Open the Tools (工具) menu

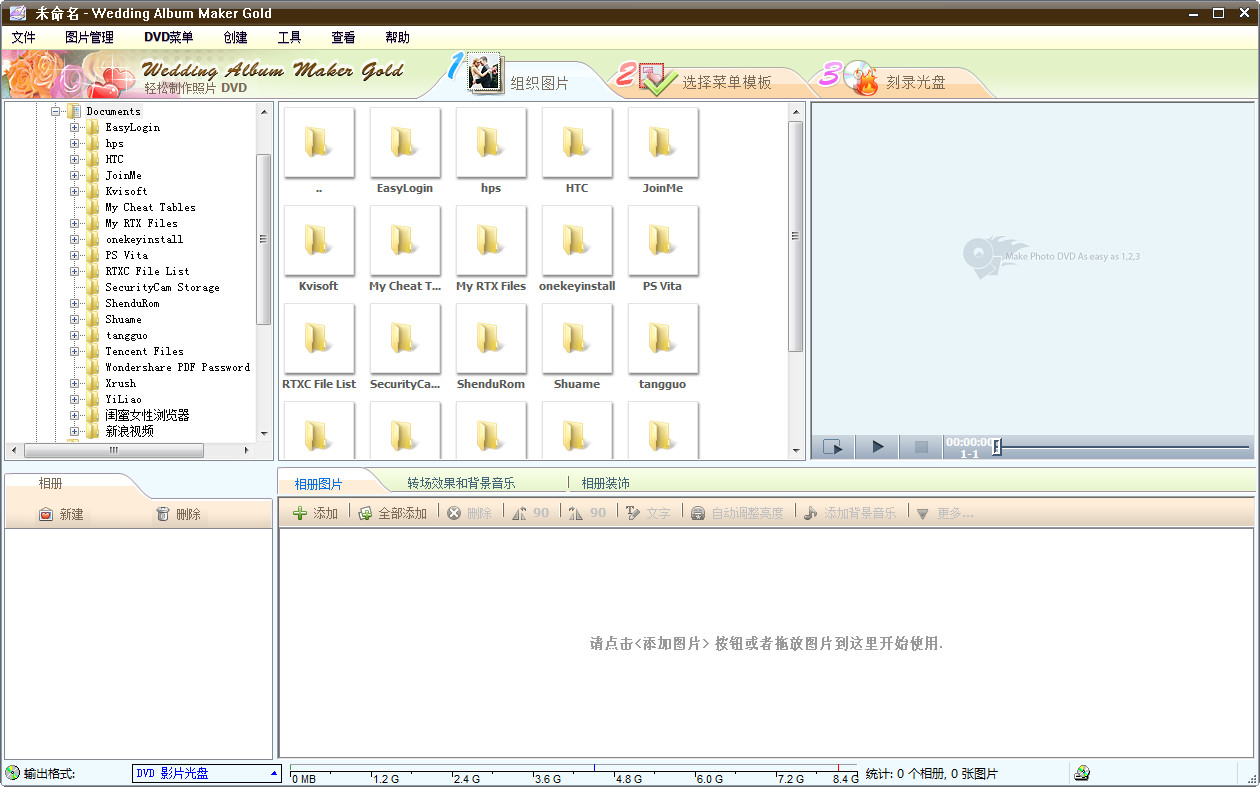coord(289,37)
